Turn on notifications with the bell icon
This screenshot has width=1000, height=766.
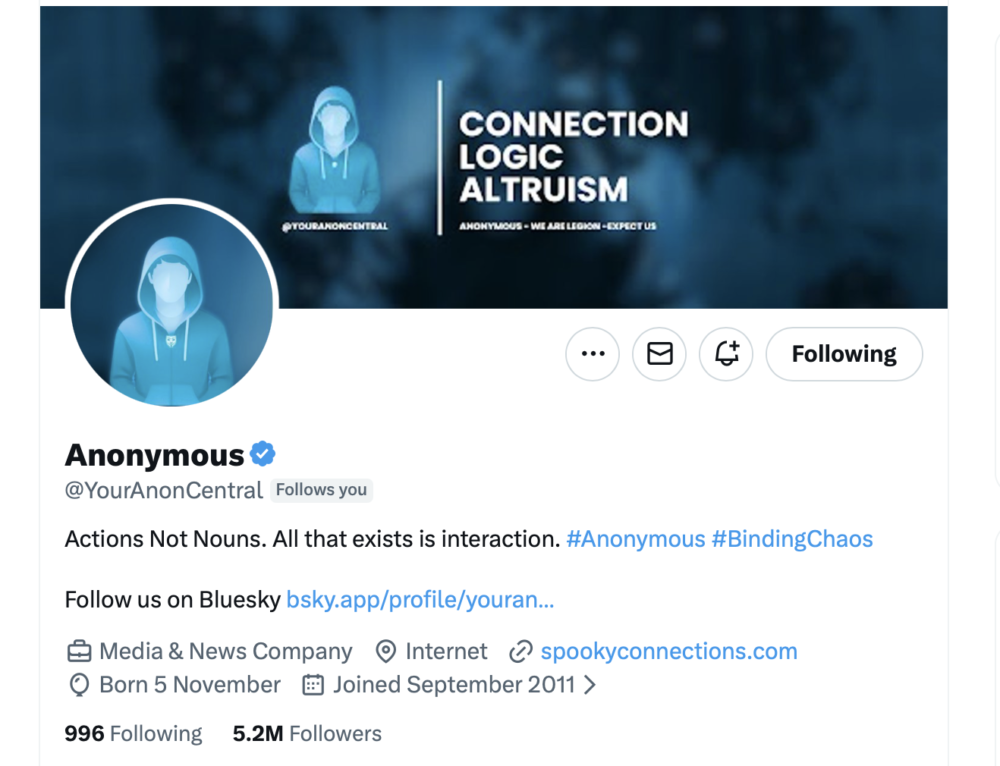tap(727, 354)
